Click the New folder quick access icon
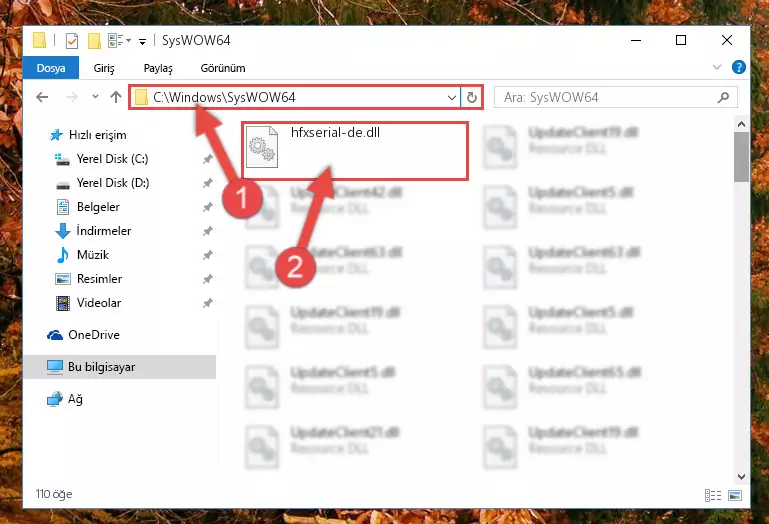 click(x=94, y=41)
